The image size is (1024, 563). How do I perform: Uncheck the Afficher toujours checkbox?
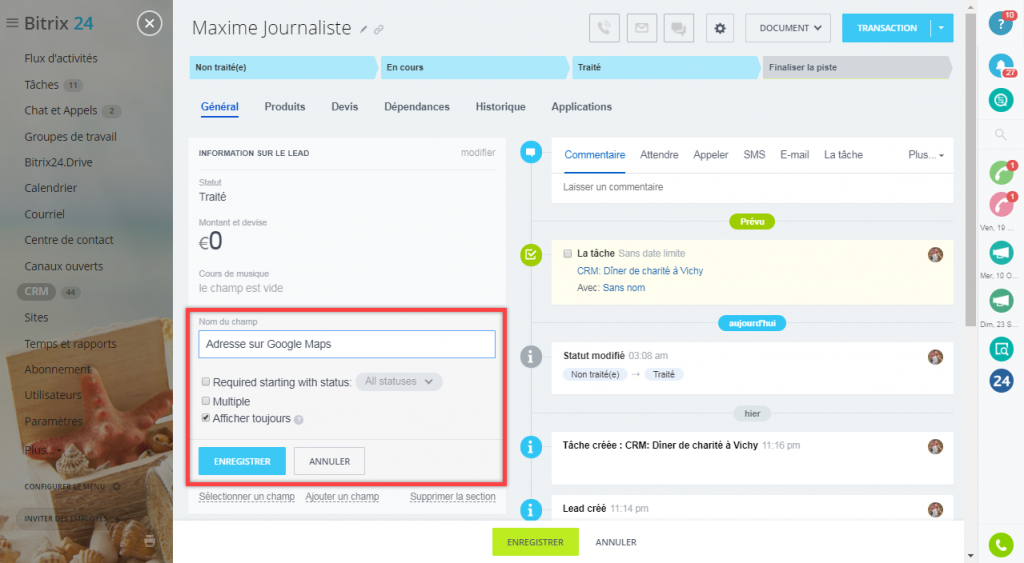206,418
